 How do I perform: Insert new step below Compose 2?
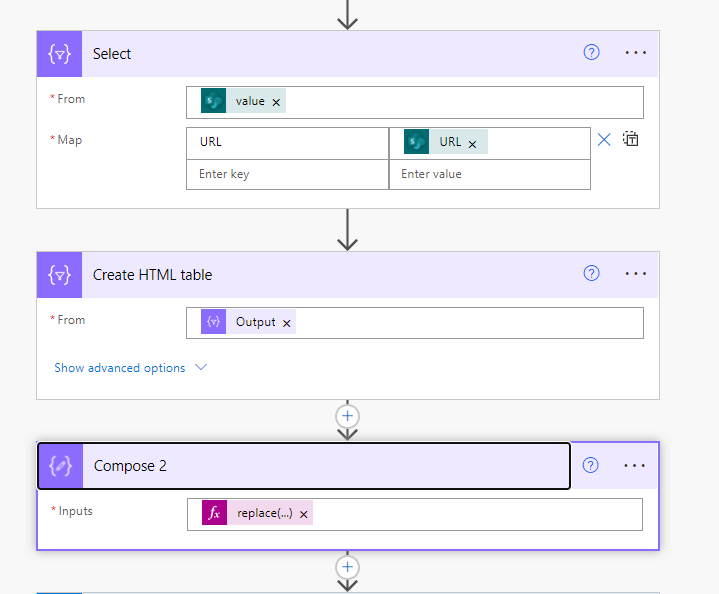(x=348, y=567)
